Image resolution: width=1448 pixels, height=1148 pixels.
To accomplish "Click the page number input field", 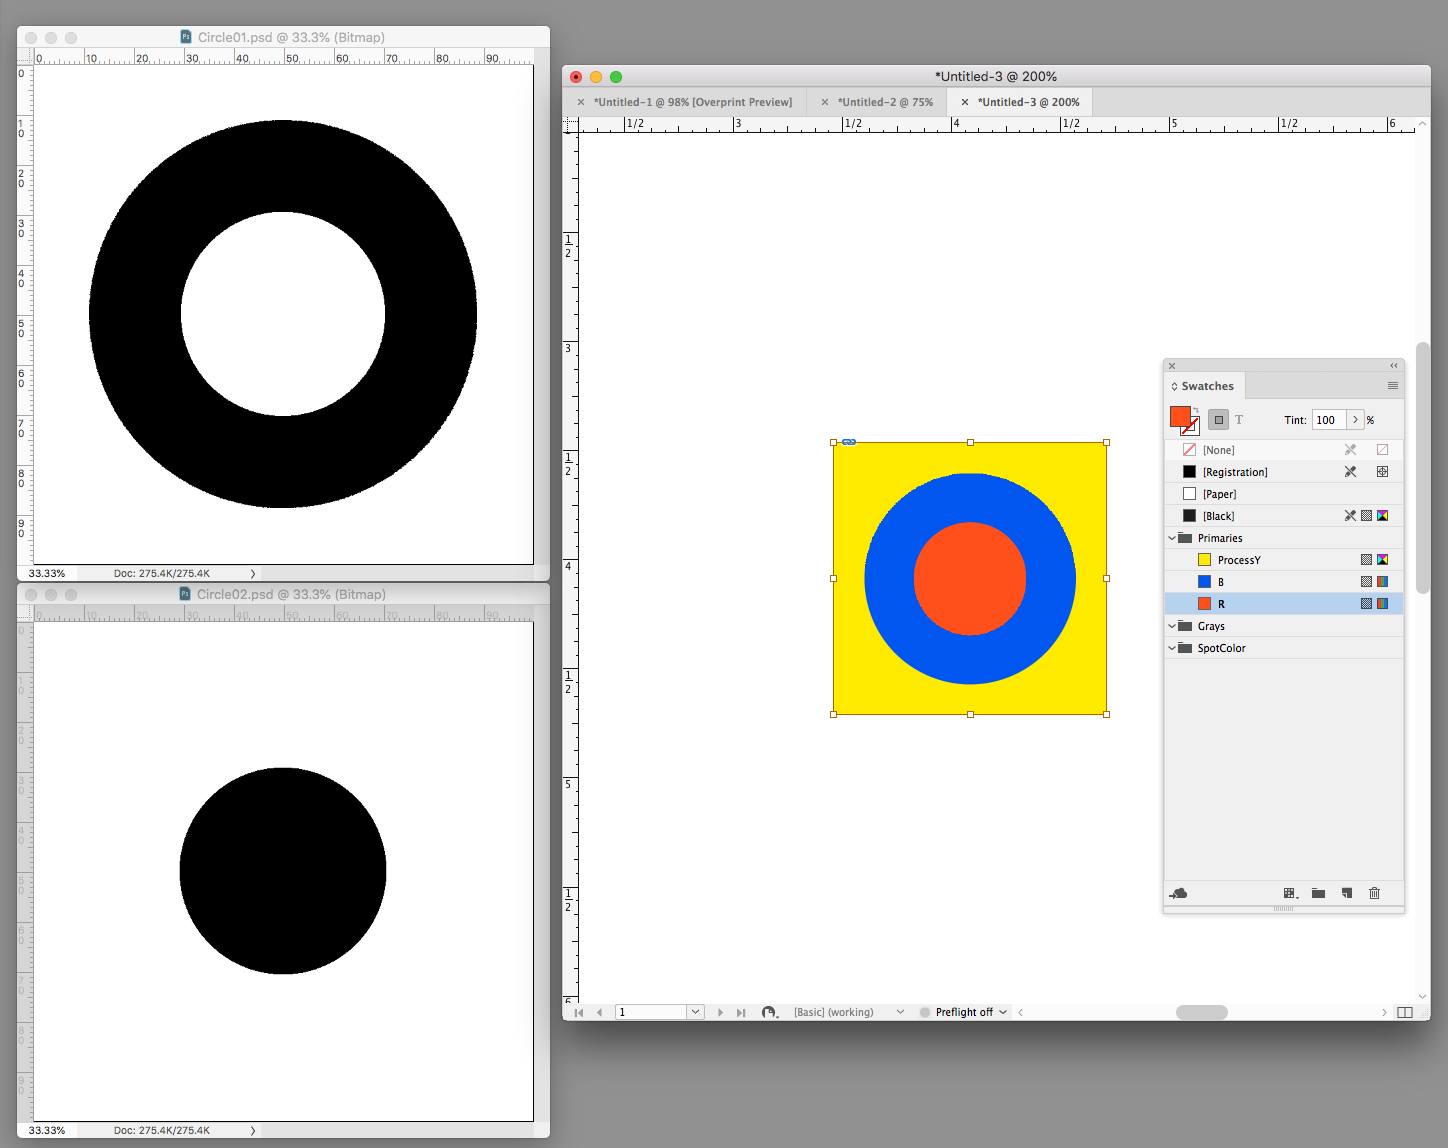I will [651, 1012].
